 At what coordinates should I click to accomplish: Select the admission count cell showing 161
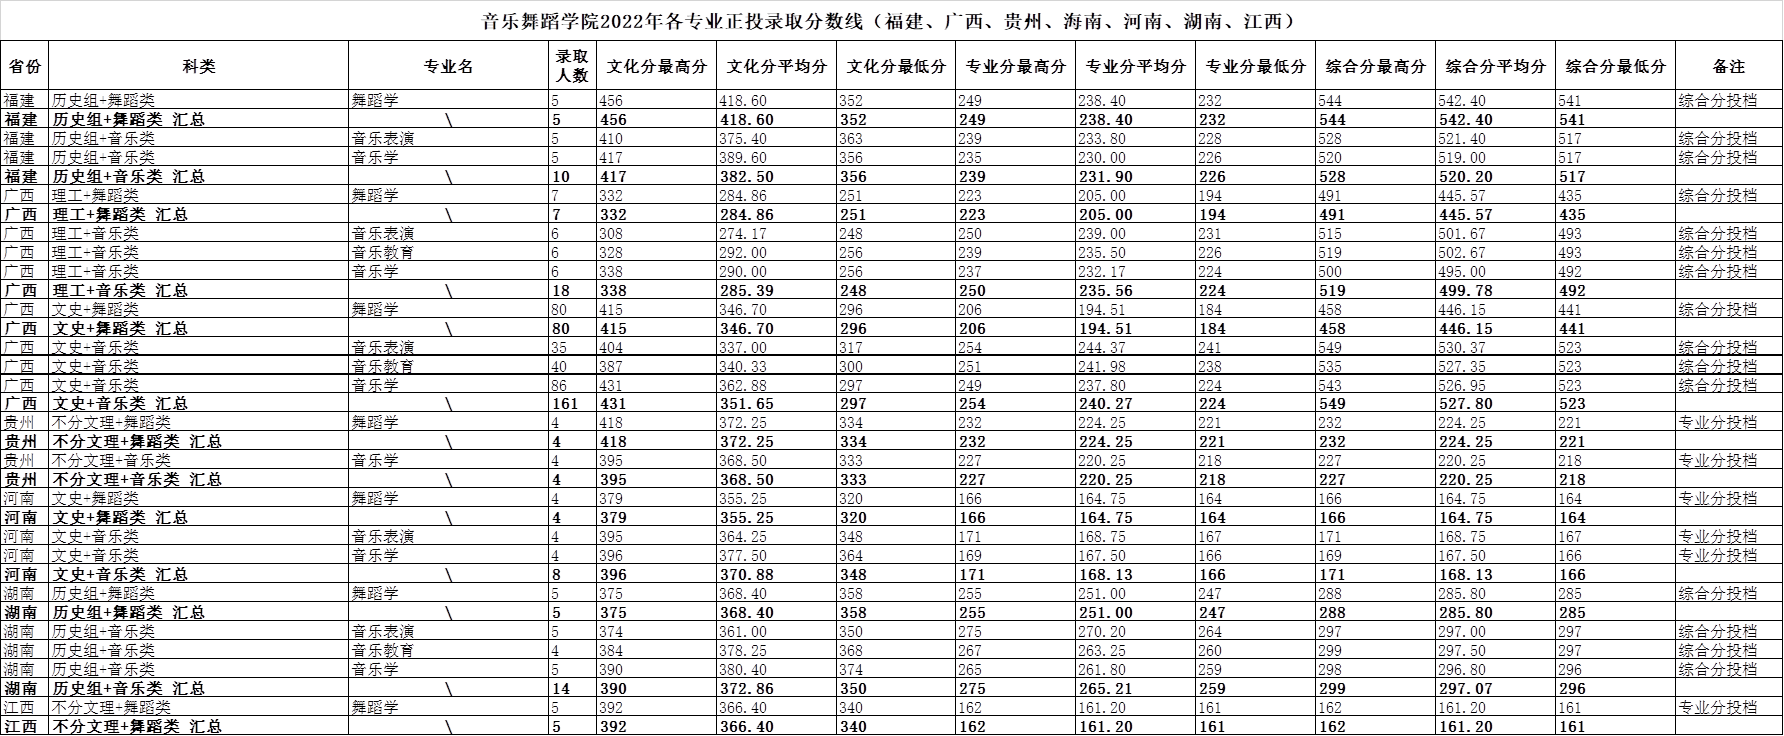pyautogui.click(x=566, y=404)
